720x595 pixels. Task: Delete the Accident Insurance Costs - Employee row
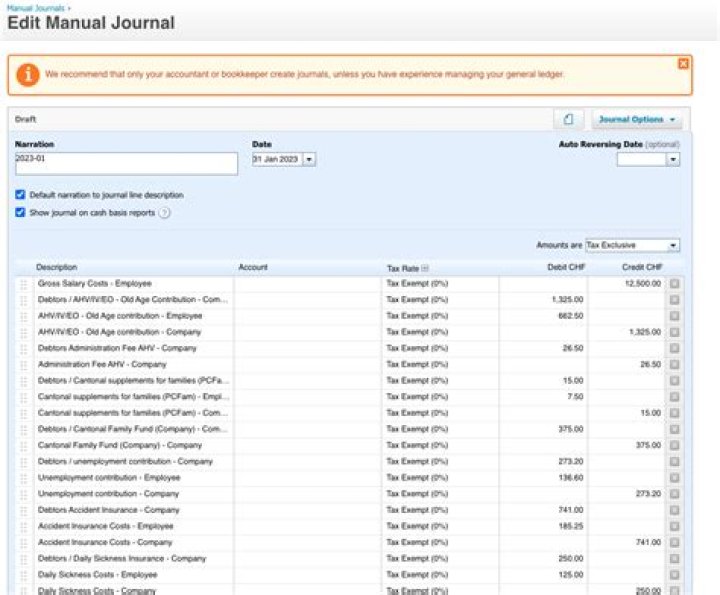(674, 526)
